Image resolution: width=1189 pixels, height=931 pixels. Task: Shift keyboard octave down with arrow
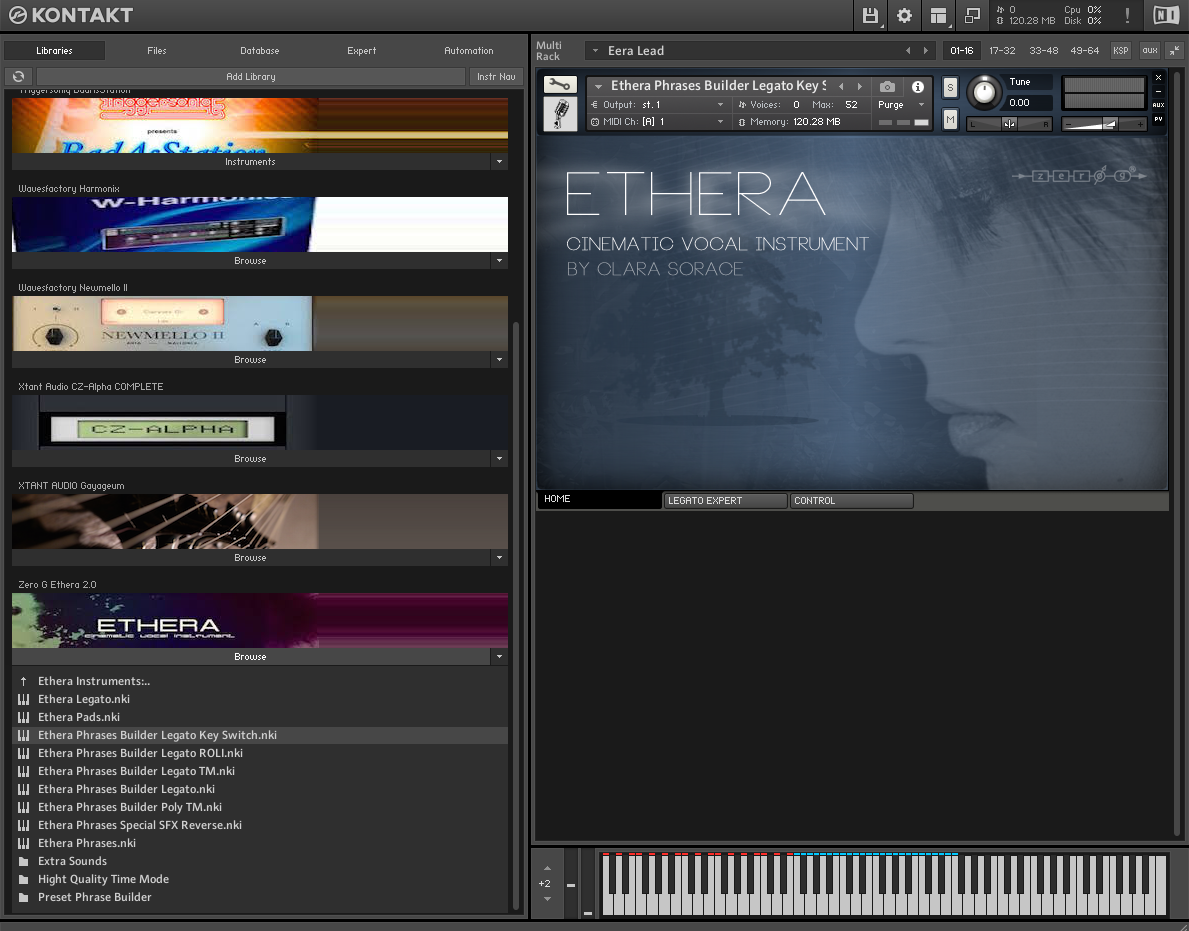547,899
